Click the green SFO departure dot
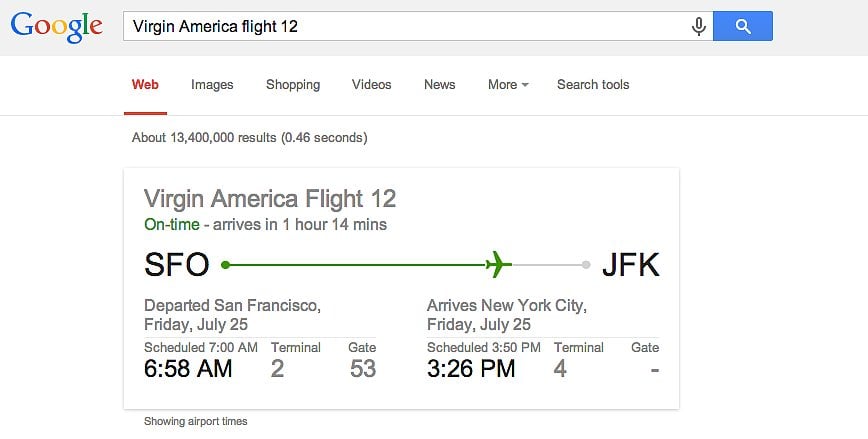The width and height of the screenshot is (868, 439). [225, 265]
